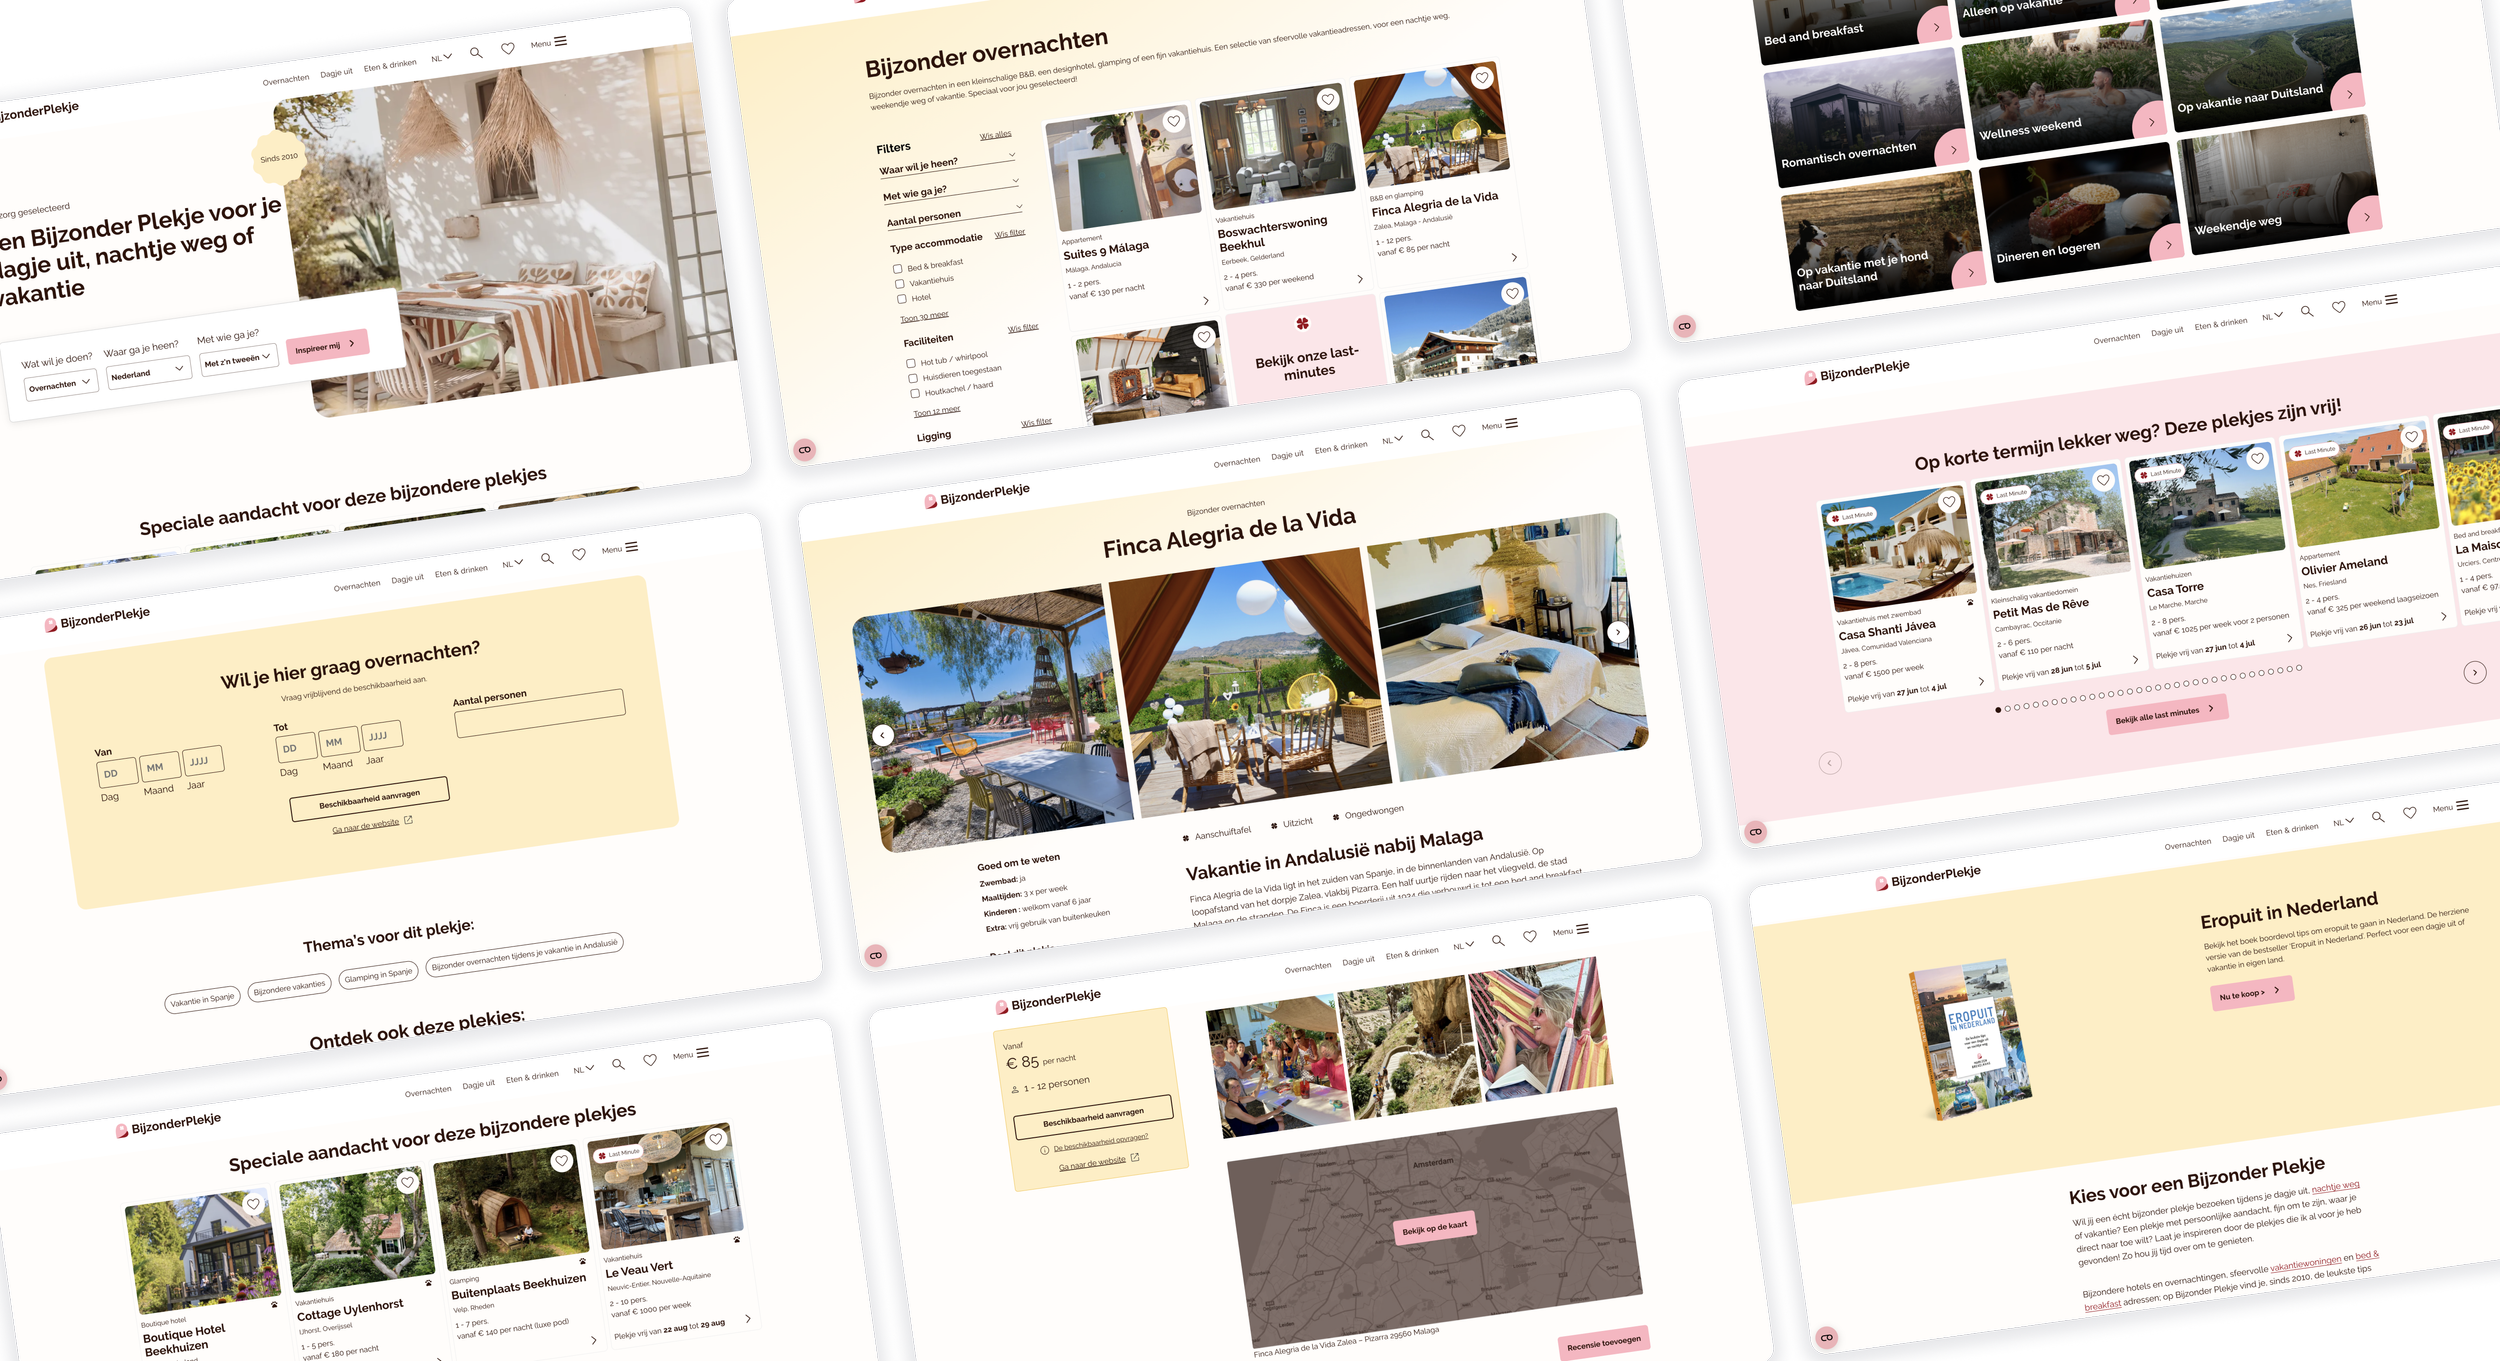Screen dimensions: 2500x1361
Task: Click pink arrow on Weekendje weg tile
Action: pyautogui.click(x=2366, y=216)
